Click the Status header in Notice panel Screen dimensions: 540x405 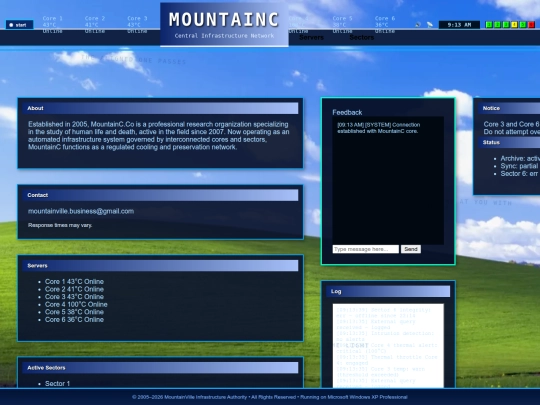click(509, 143)
